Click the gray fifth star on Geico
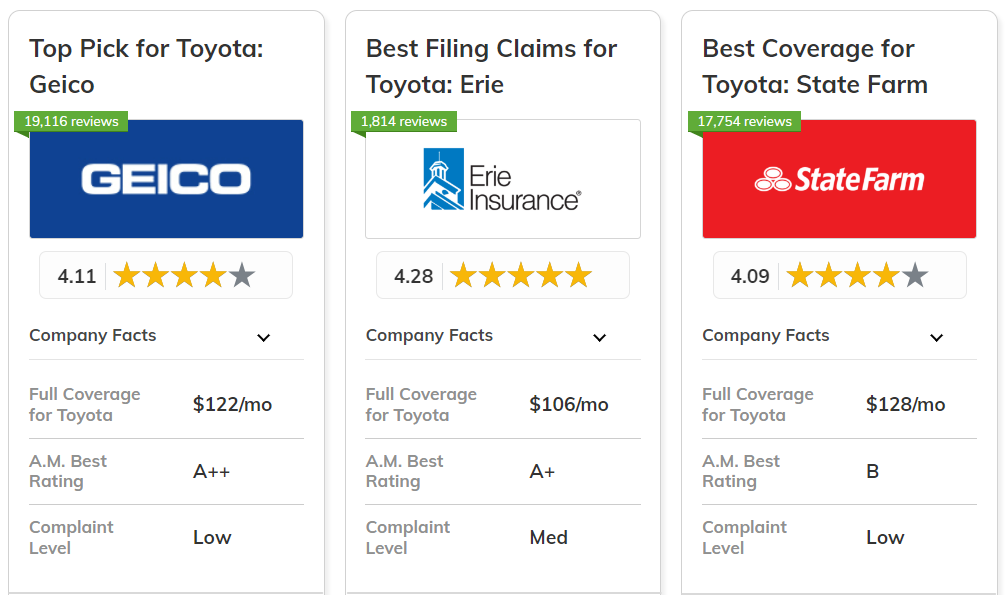This screenshot has height=595, width=1005. click(x=241, y=275)
